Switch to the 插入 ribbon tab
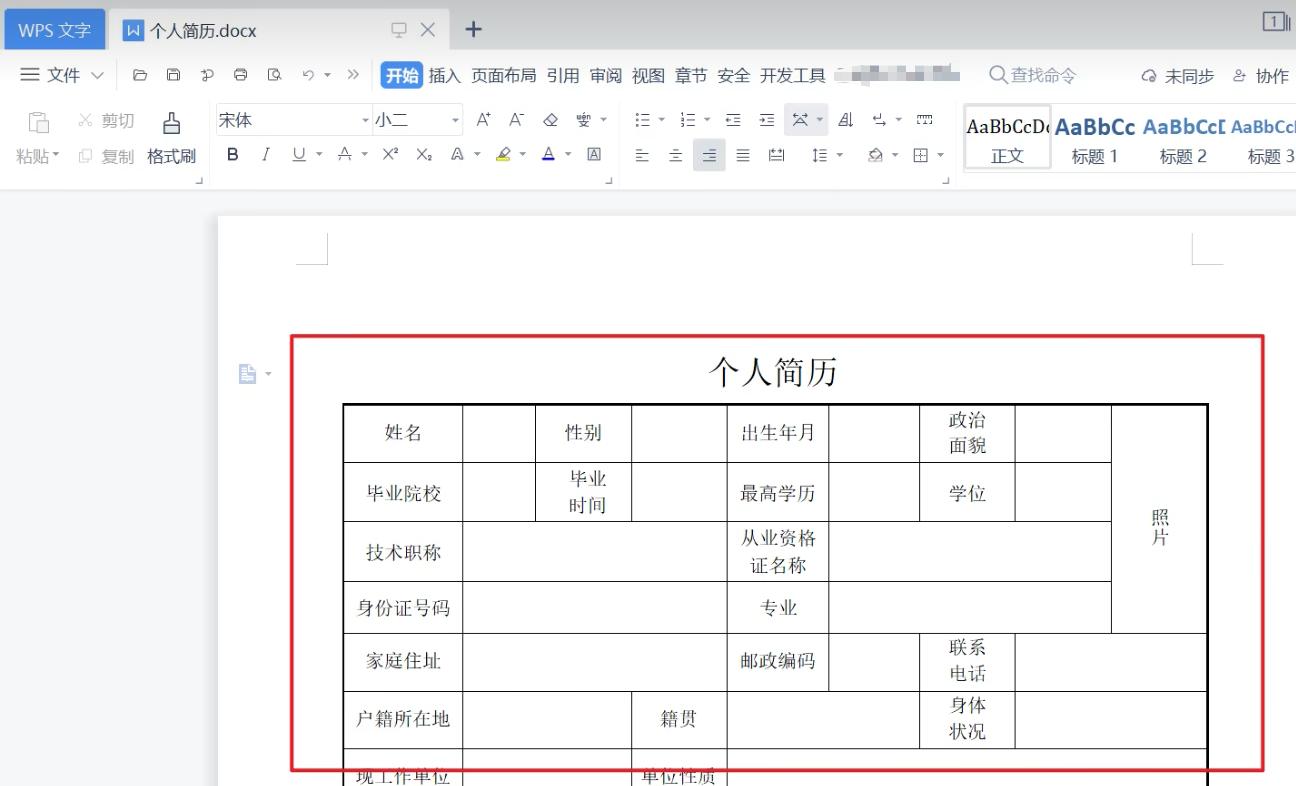The image size is (1296, 786). [443, 74]
